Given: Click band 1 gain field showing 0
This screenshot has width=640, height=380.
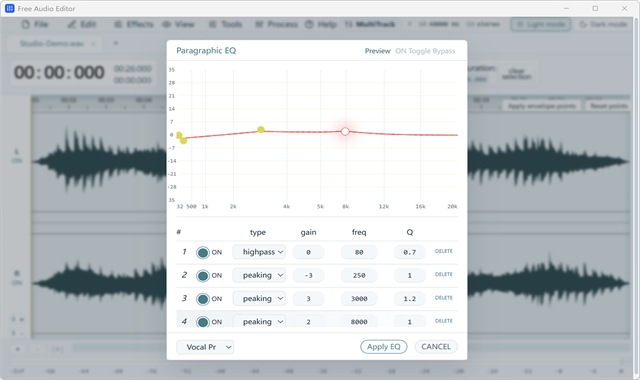Looking at the screenshot, I should (x=308, y=252).
